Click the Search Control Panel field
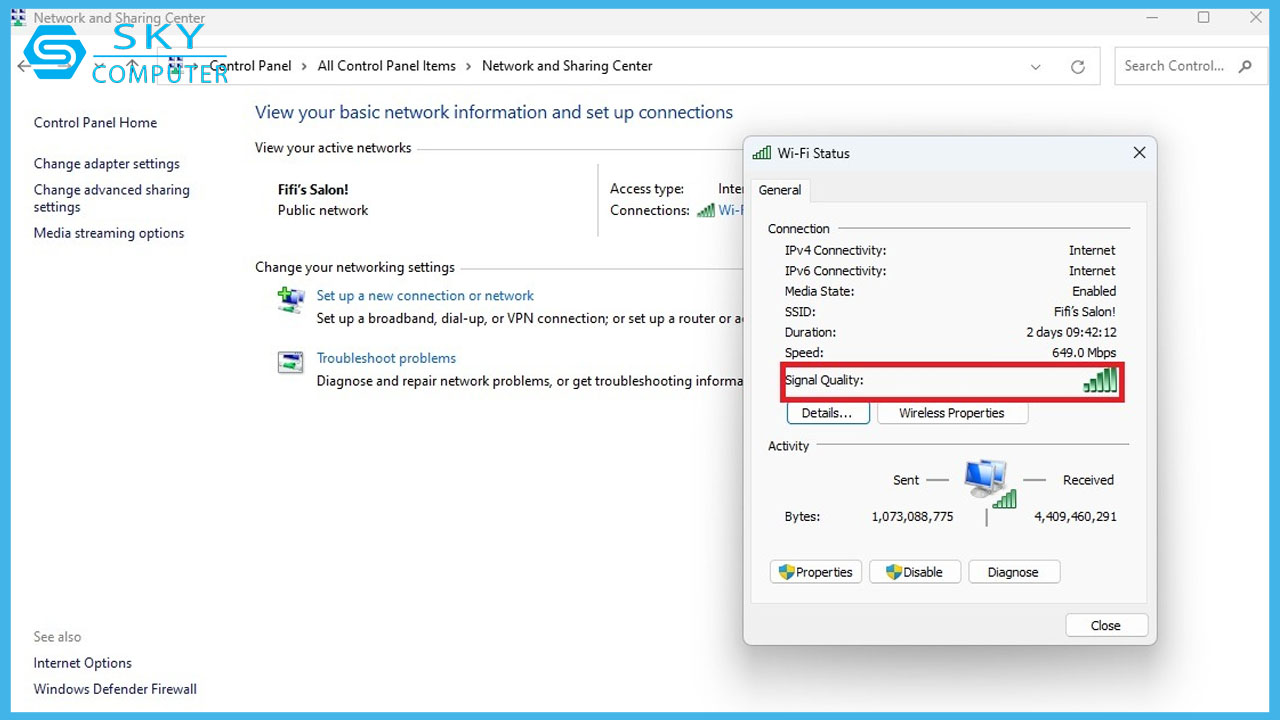Screen dimensions: 1280x720 pyautogui.click(x=1175, y=66)
